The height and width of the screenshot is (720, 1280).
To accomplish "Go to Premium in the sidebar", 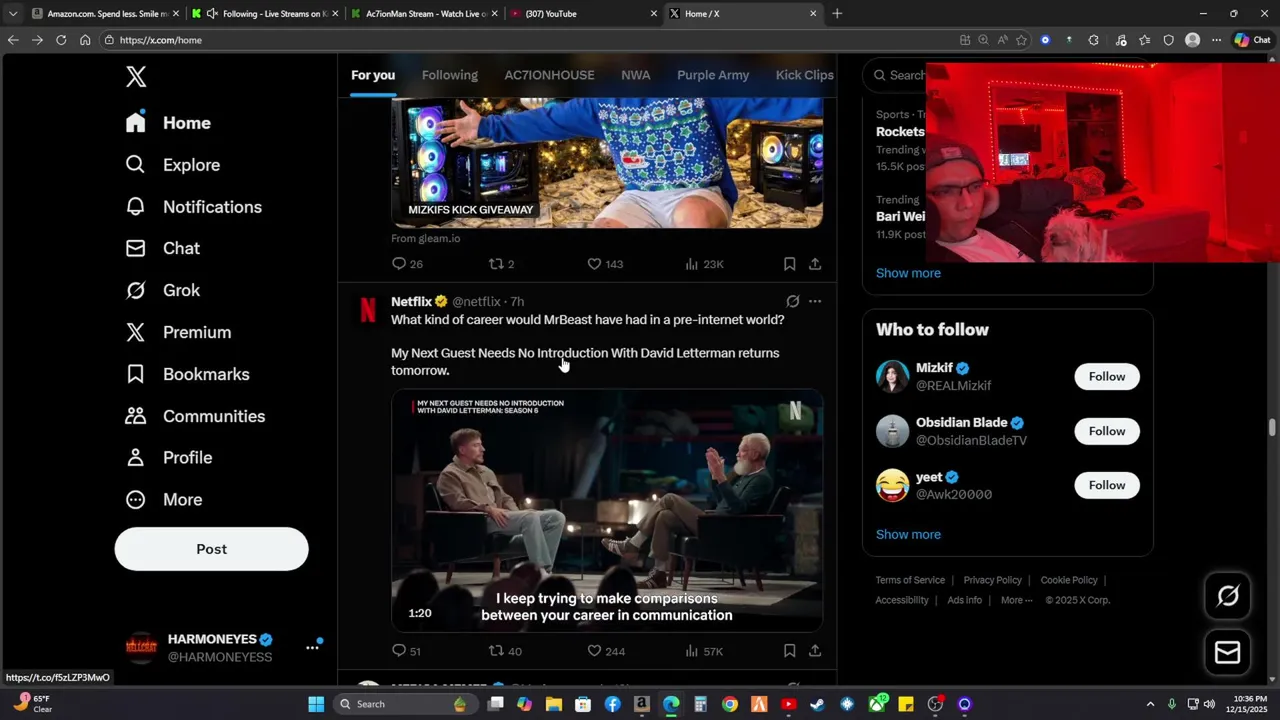I will 179,332.
